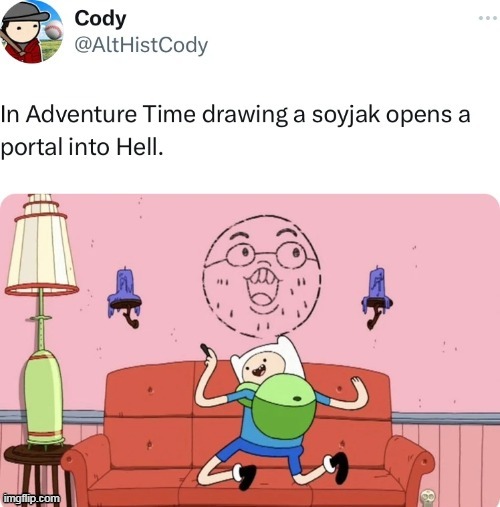Click the imgflip.com watermark
500x507 pixels.
tap(32, 498)
